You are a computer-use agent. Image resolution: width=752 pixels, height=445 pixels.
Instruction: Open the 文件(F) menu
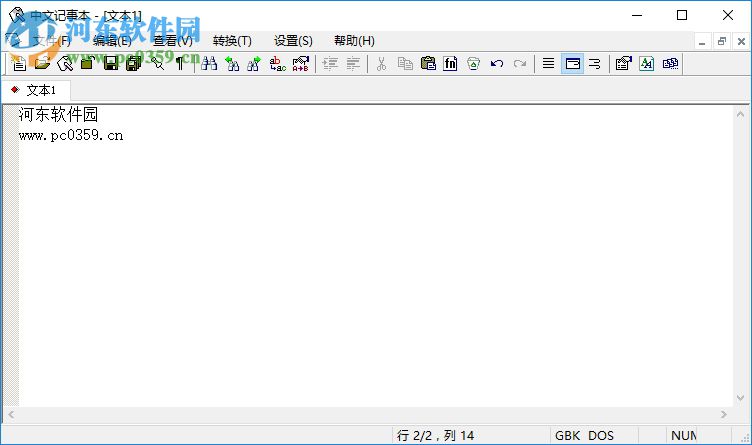(x=52, y=41)
